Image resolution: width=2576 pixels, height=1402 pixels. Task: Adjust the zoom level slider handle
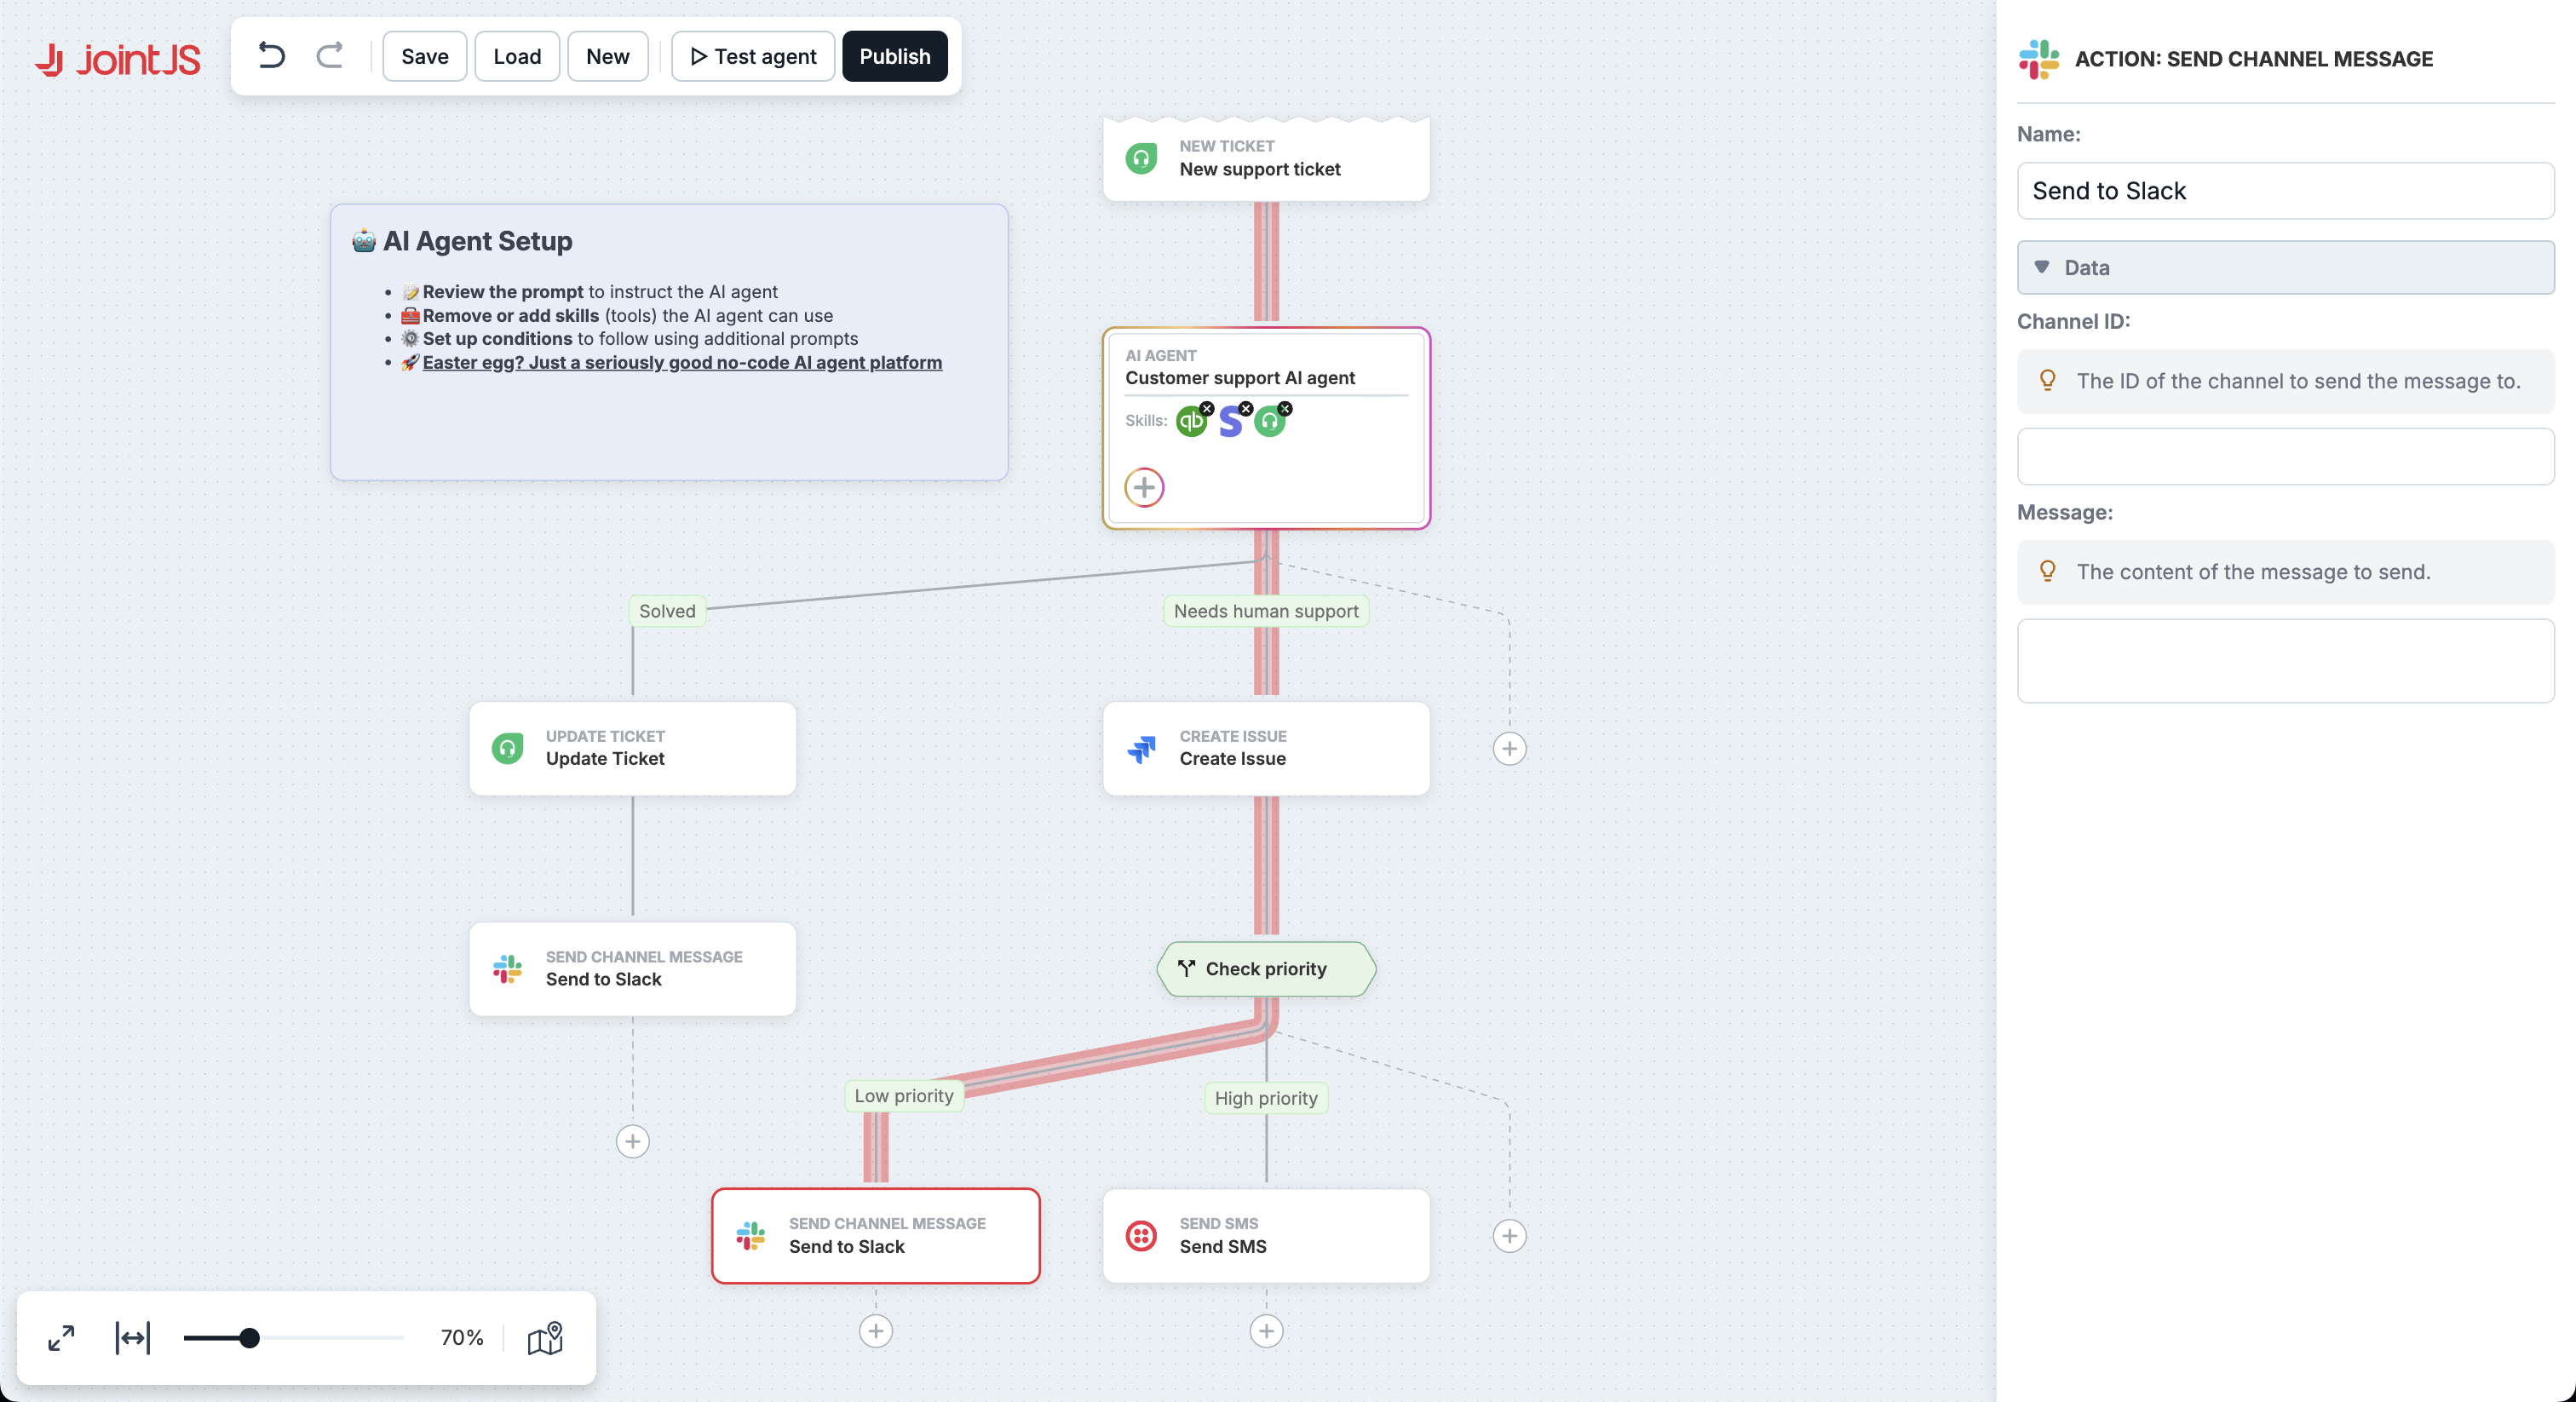point(250,1337)
